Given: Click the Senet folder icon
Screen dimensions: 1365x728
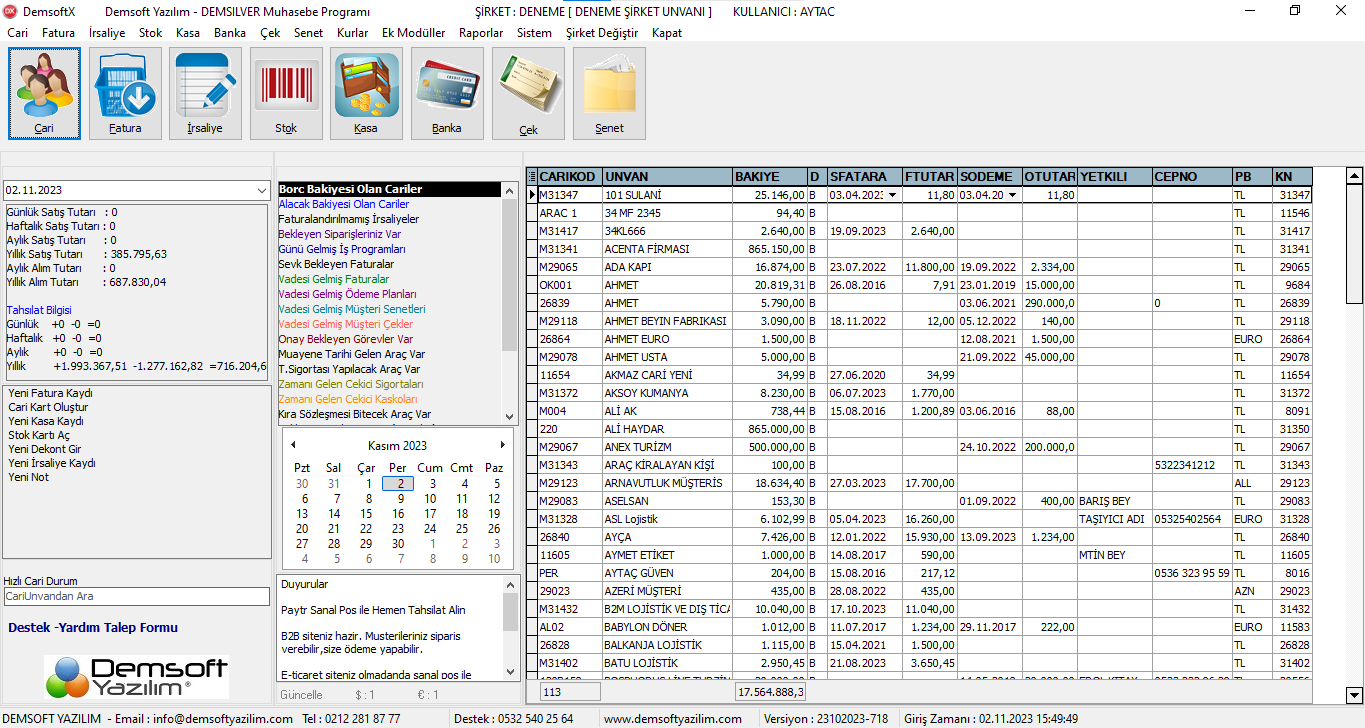Looking at the screenshot, I should pyautogui.click(x=609, y=93).
